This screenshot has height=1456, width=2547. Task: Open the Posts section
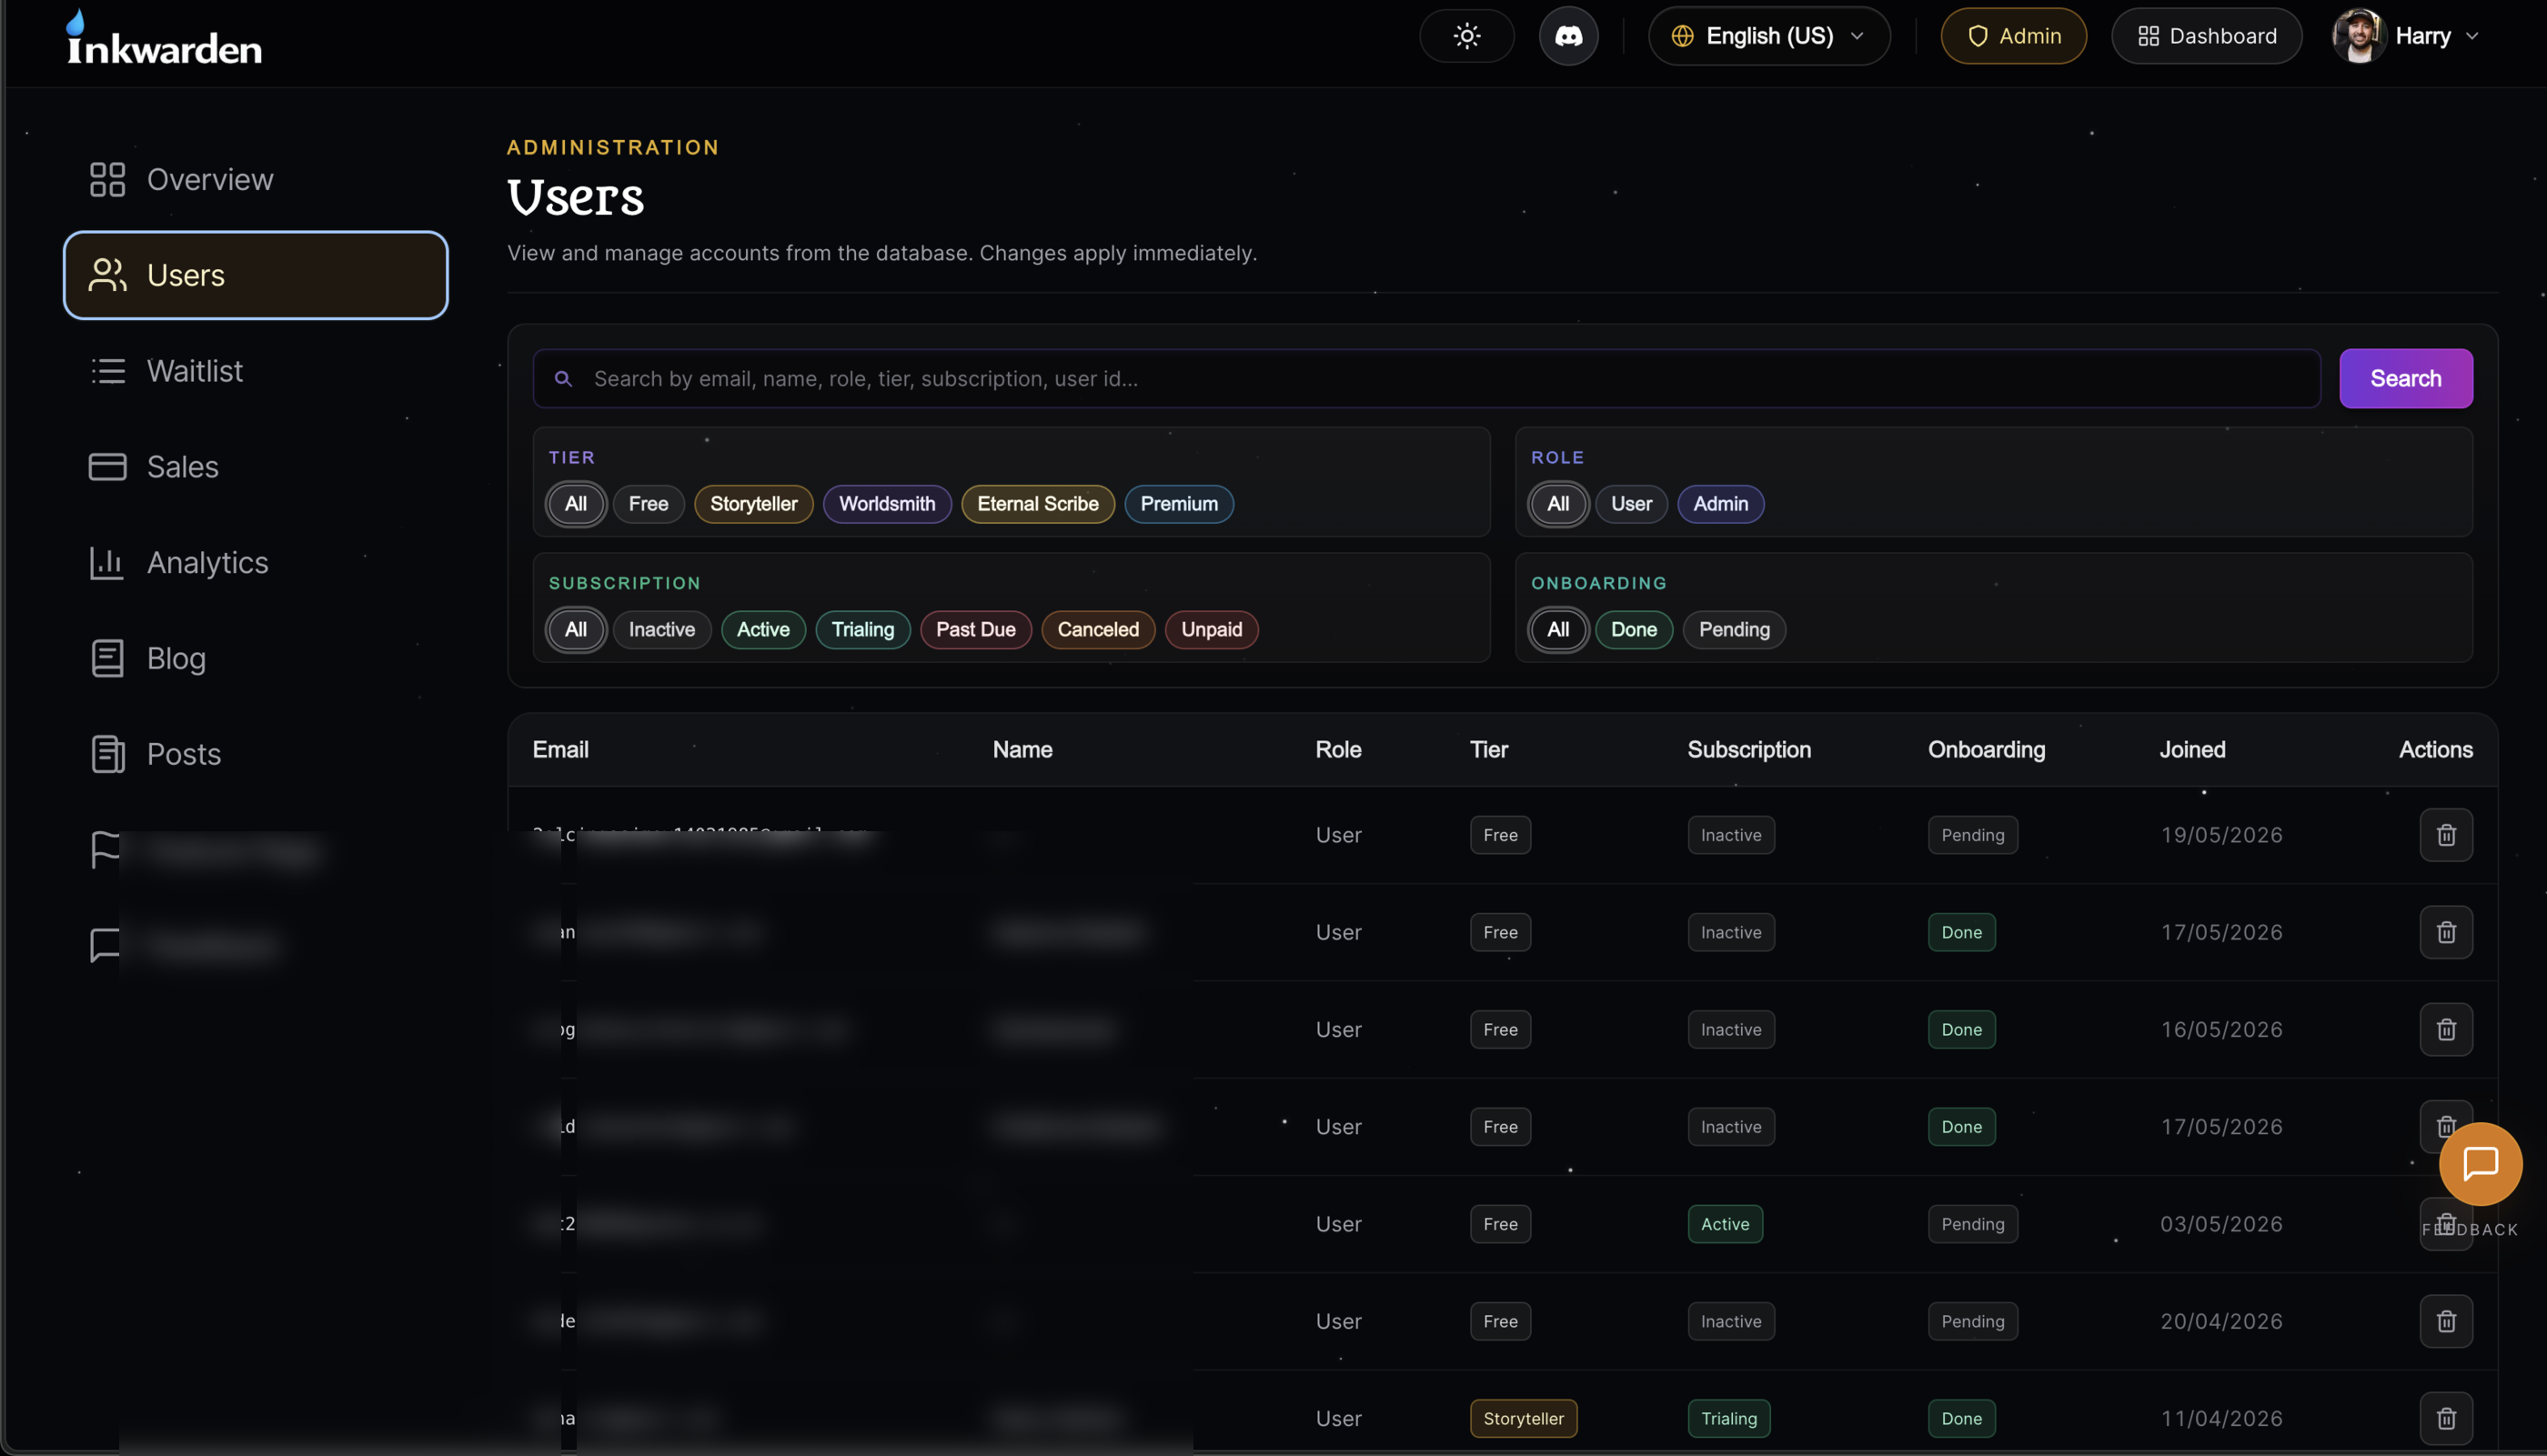[x=184, y=754]
